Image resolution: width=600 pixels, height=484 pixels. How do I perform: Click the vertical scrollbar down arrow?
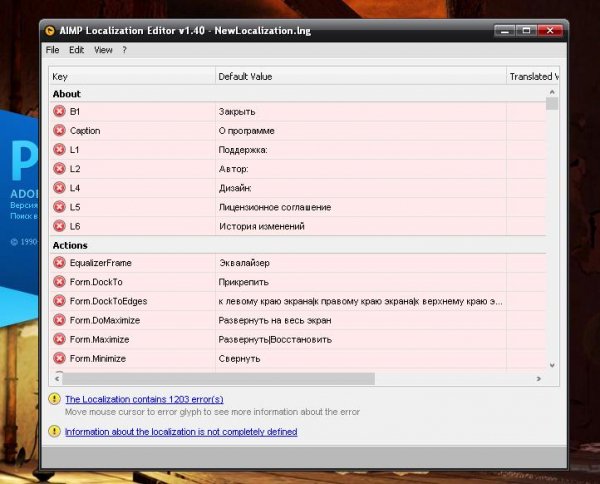(x=552, y=365)
